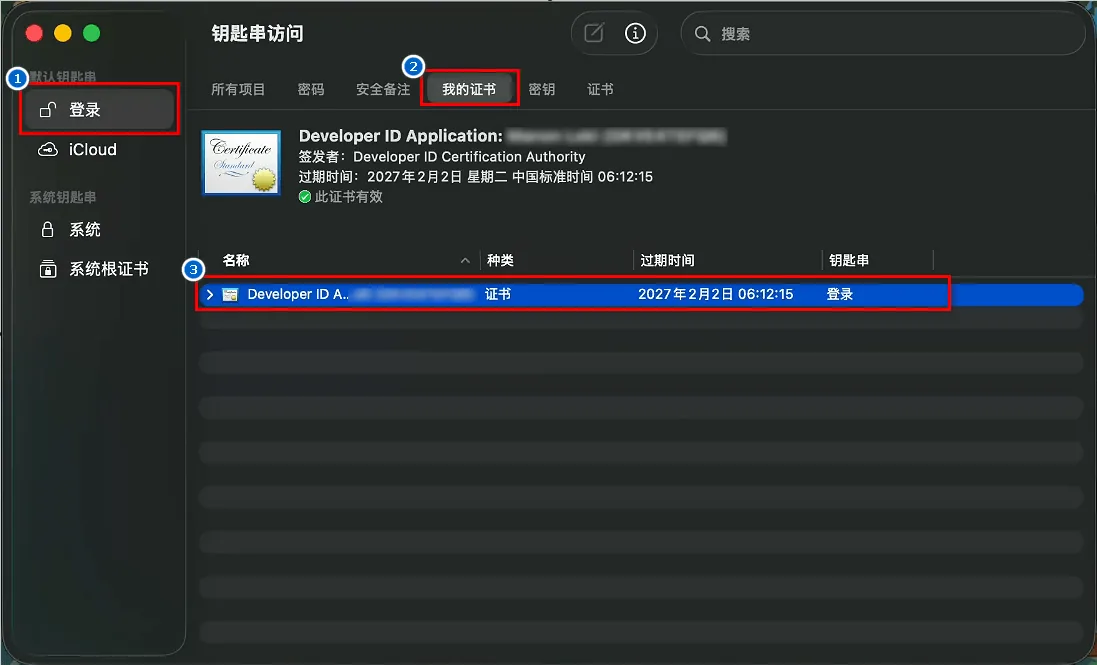Click the certificate icon in Developer ID row
Viewport: 1097px width, 665px height.
(x=230, y=294)
